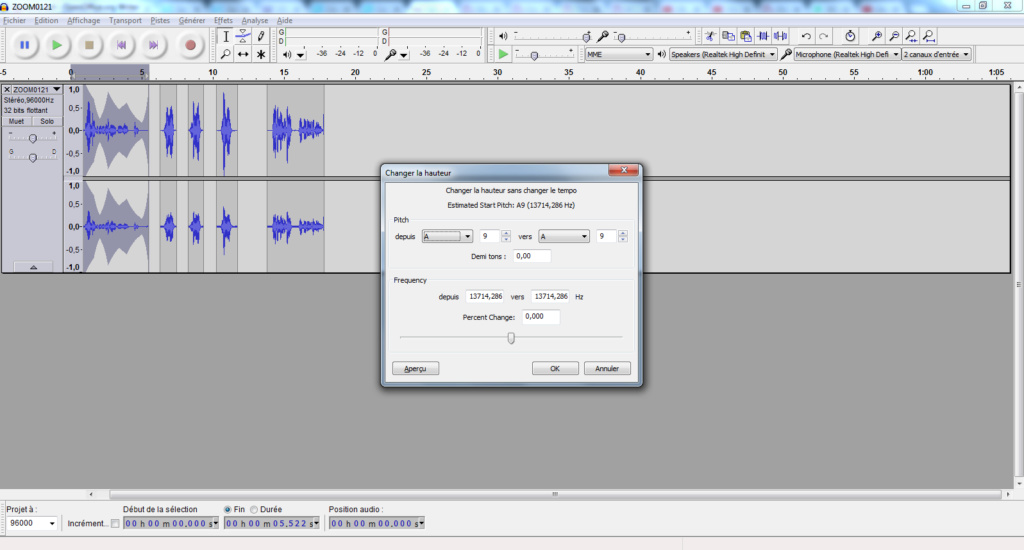This screenshot has height=550, width=1024.
Task: Click the Silence audio icon
Action: click(780, 36)
